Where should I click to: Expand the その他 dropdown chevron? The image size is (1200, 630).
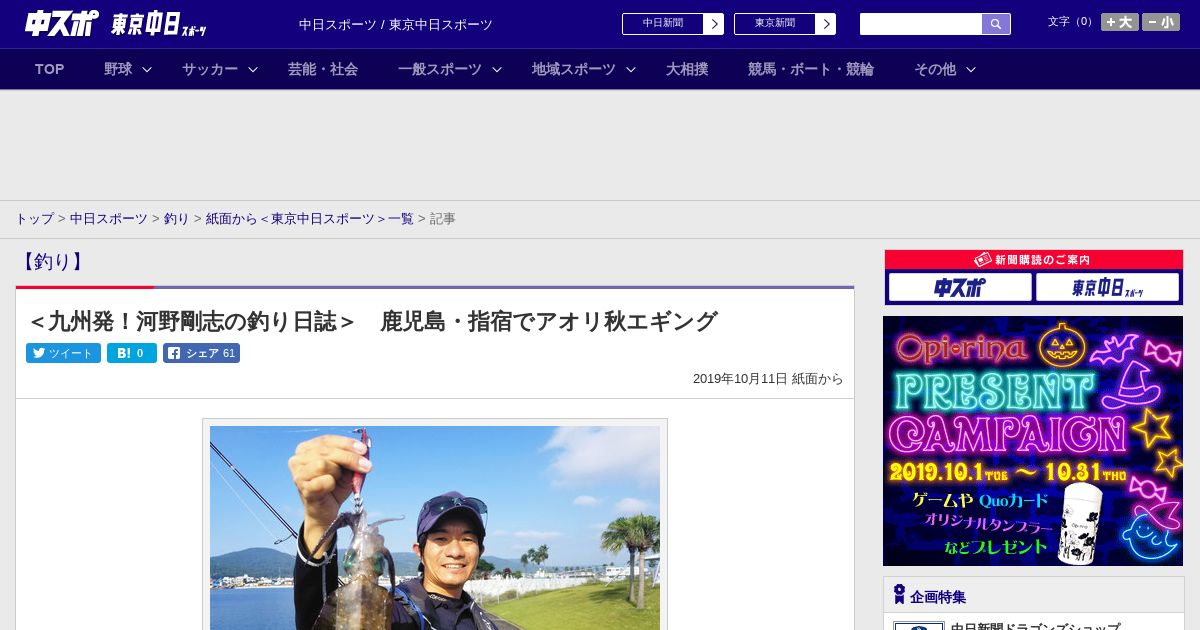click(x=971, y=69)
